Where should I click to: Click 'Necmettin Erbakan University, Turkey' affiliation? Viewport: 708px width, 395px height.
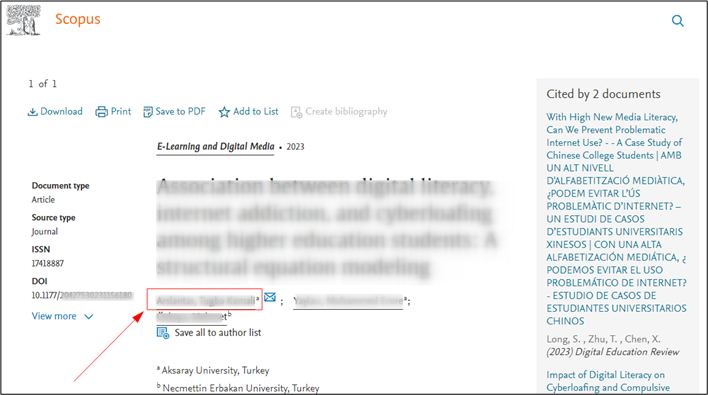point(241,388)
